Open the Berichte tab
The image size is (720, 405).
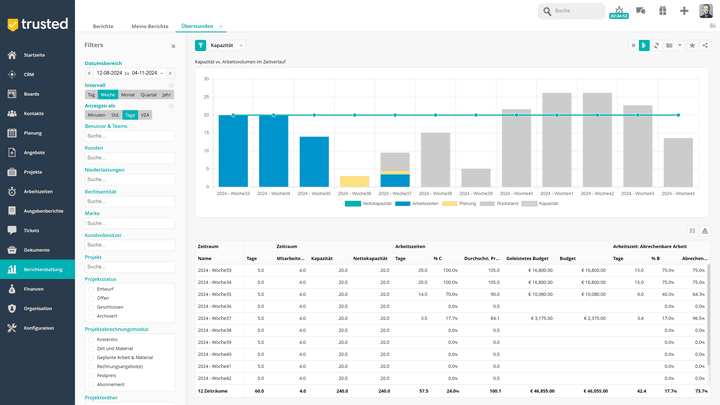(x=103, y=25)
